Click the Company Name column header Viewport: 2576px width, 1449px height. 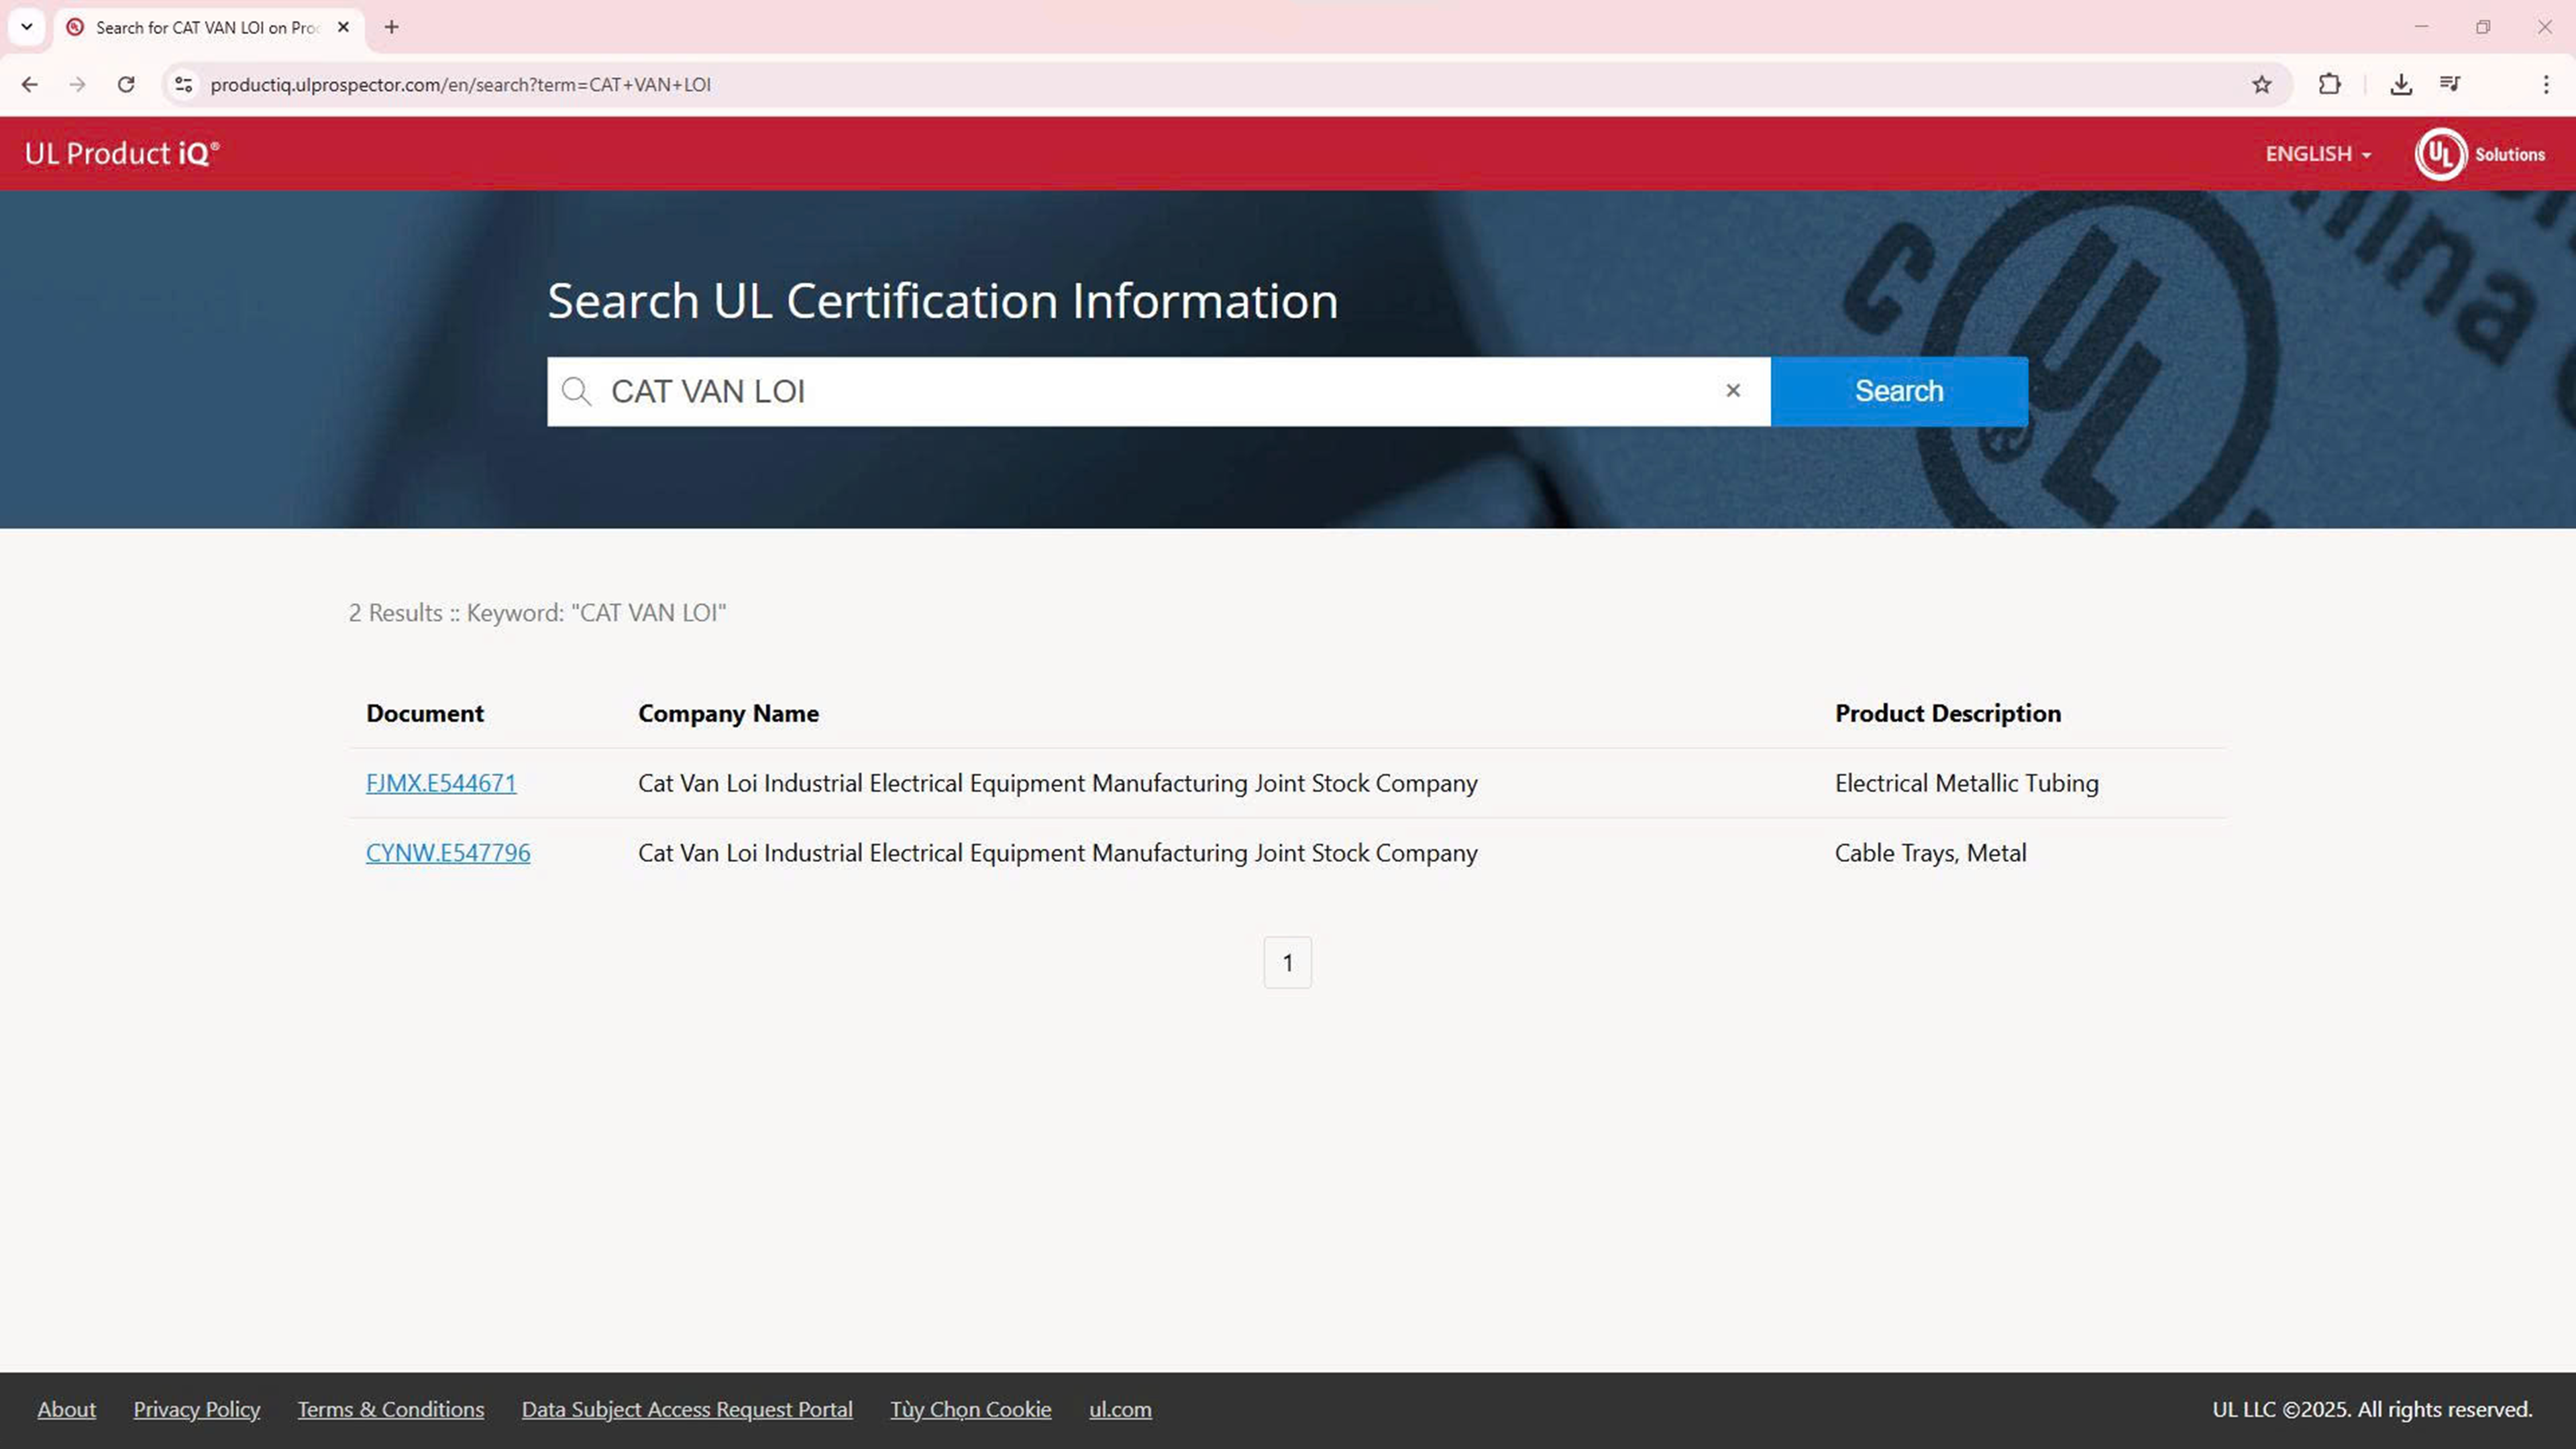point(728,713)
